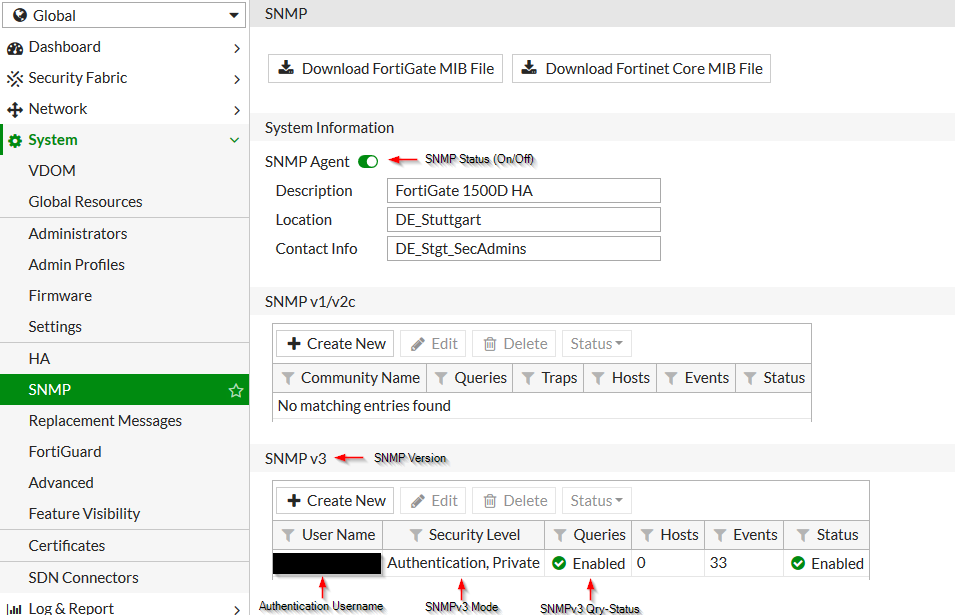Toggle the SNMP favorite star

click(236, 390)
